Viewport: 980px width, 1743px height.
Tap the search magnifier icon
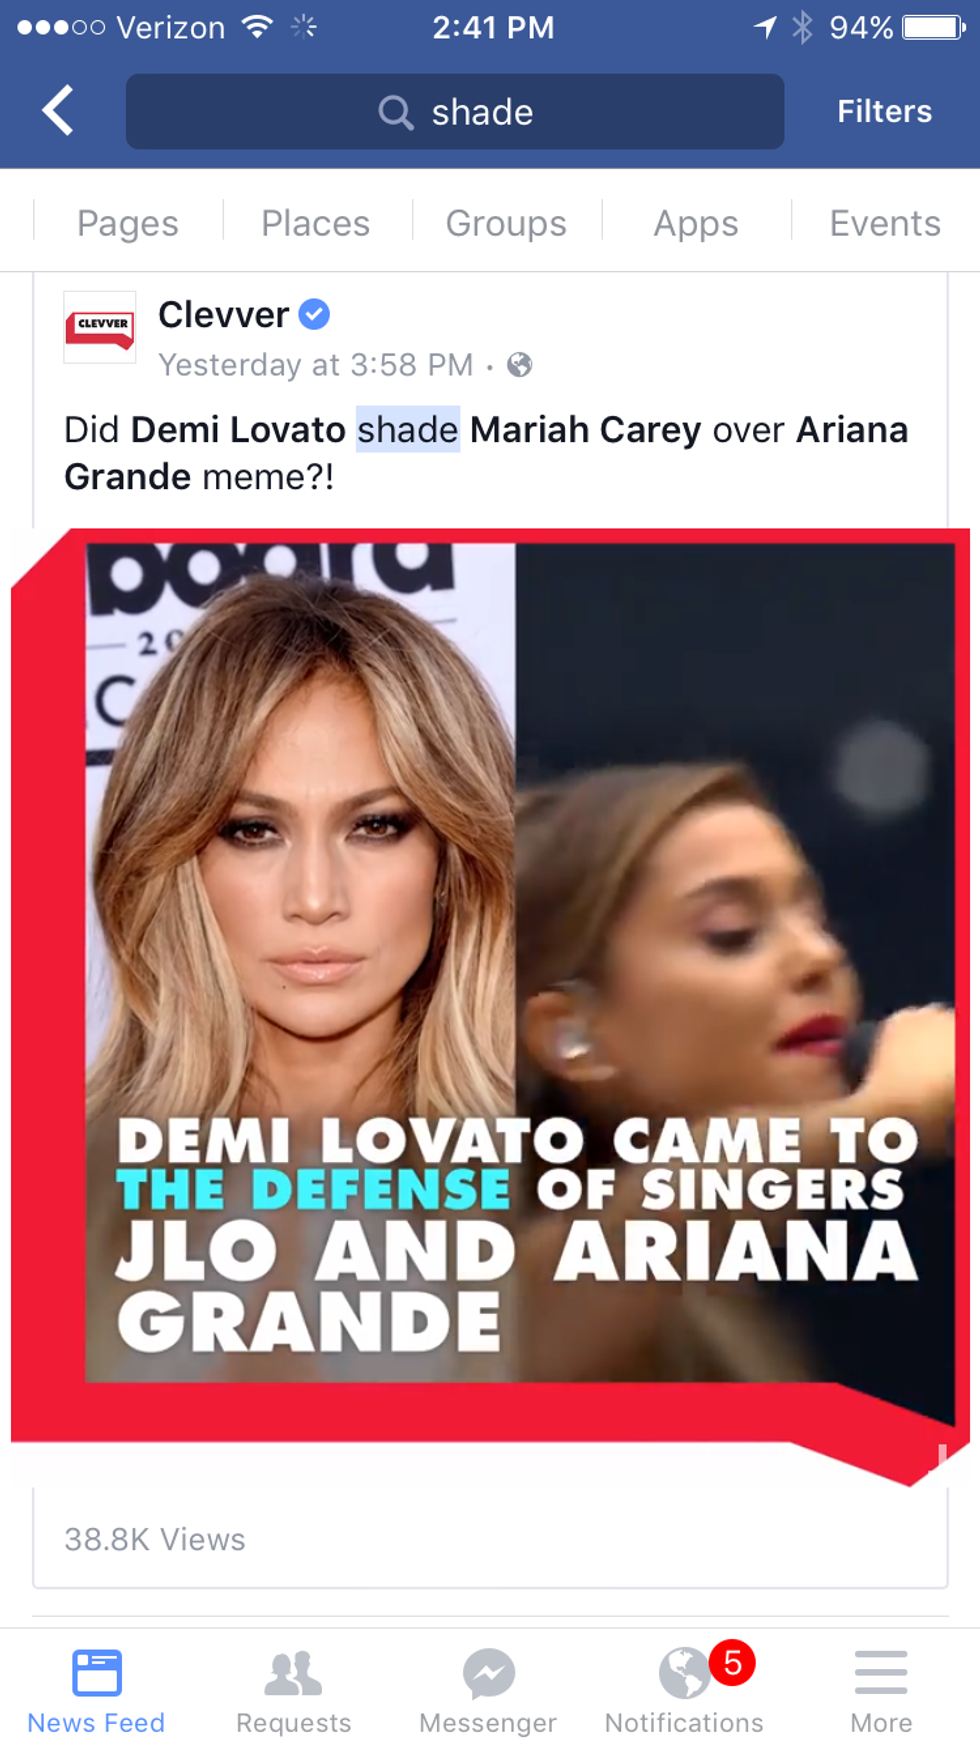click(x=395, y=112)
